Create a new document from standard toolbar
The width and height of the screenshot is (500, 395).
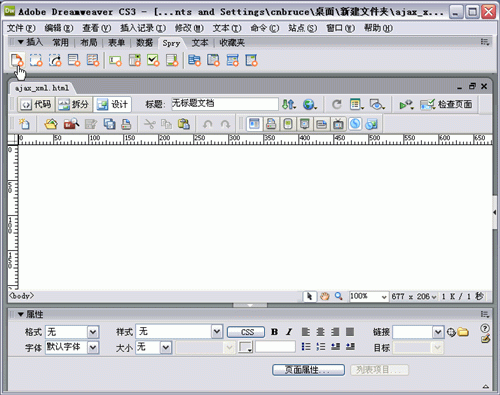pos(24,124)
